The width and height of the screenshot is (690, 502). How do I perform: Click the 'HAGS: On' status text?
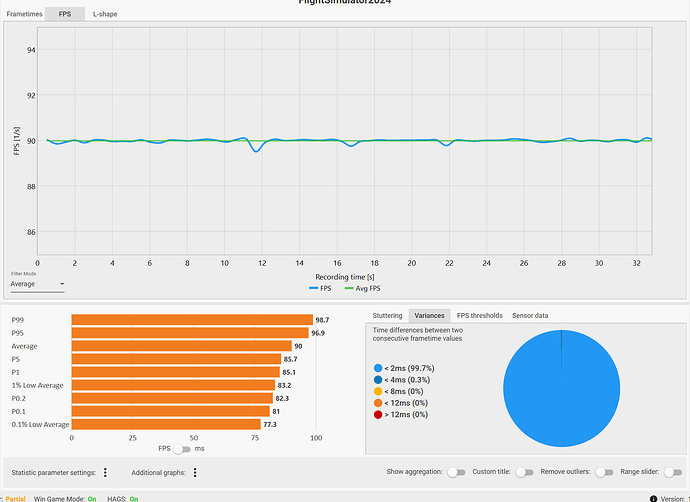(123, 499)
